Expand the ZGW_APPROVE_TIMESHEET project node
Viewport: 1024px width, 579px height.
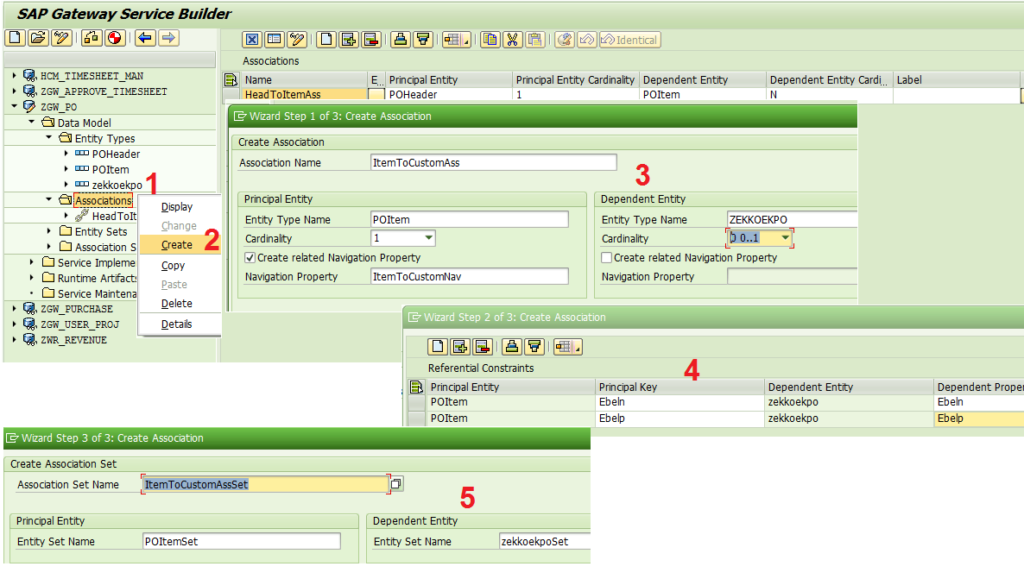click(14, 91)
